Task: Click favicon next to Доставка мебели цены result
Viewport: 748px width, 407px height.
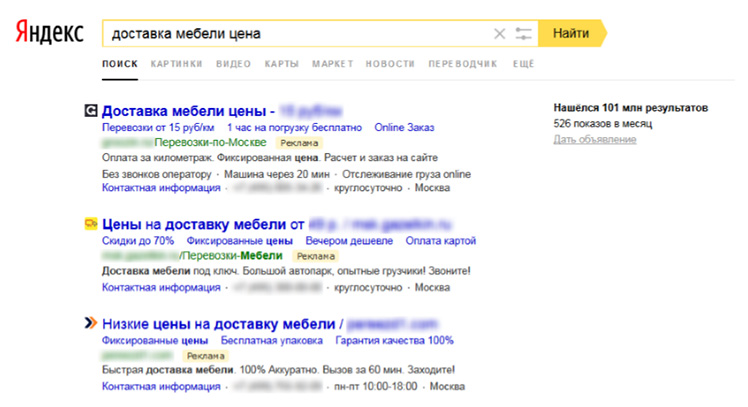Action: pos(91,111)
